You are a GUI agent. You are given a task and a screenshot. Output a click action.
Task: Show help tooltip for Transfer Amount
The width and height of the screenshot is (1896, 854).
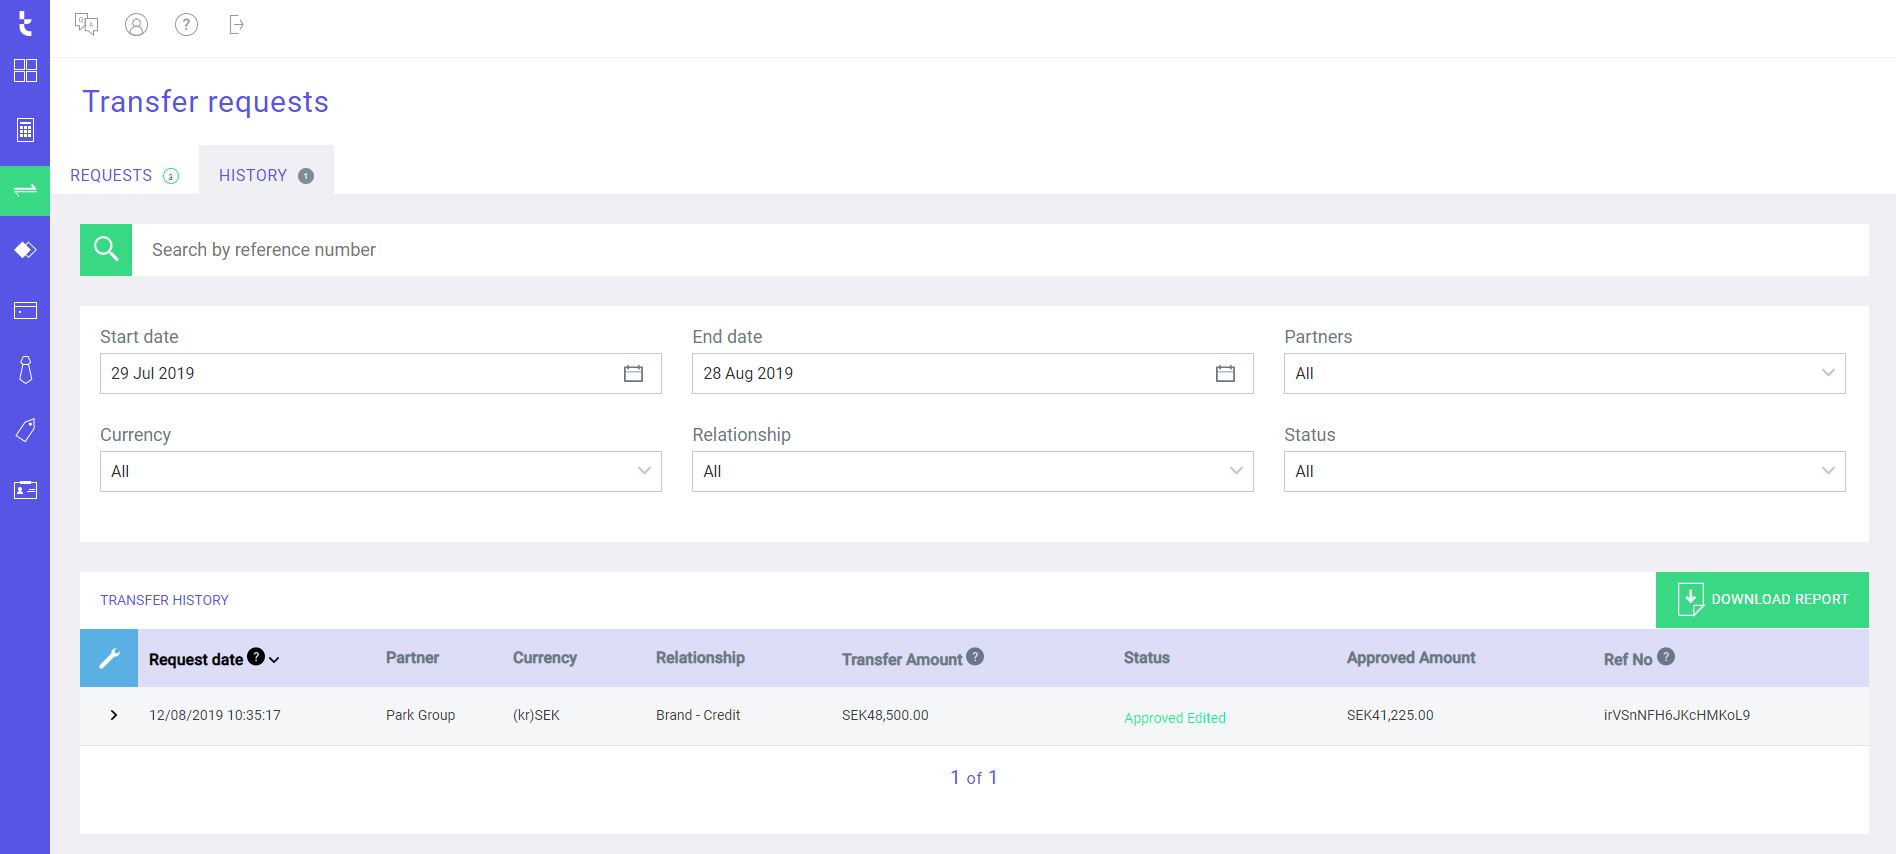975,657
